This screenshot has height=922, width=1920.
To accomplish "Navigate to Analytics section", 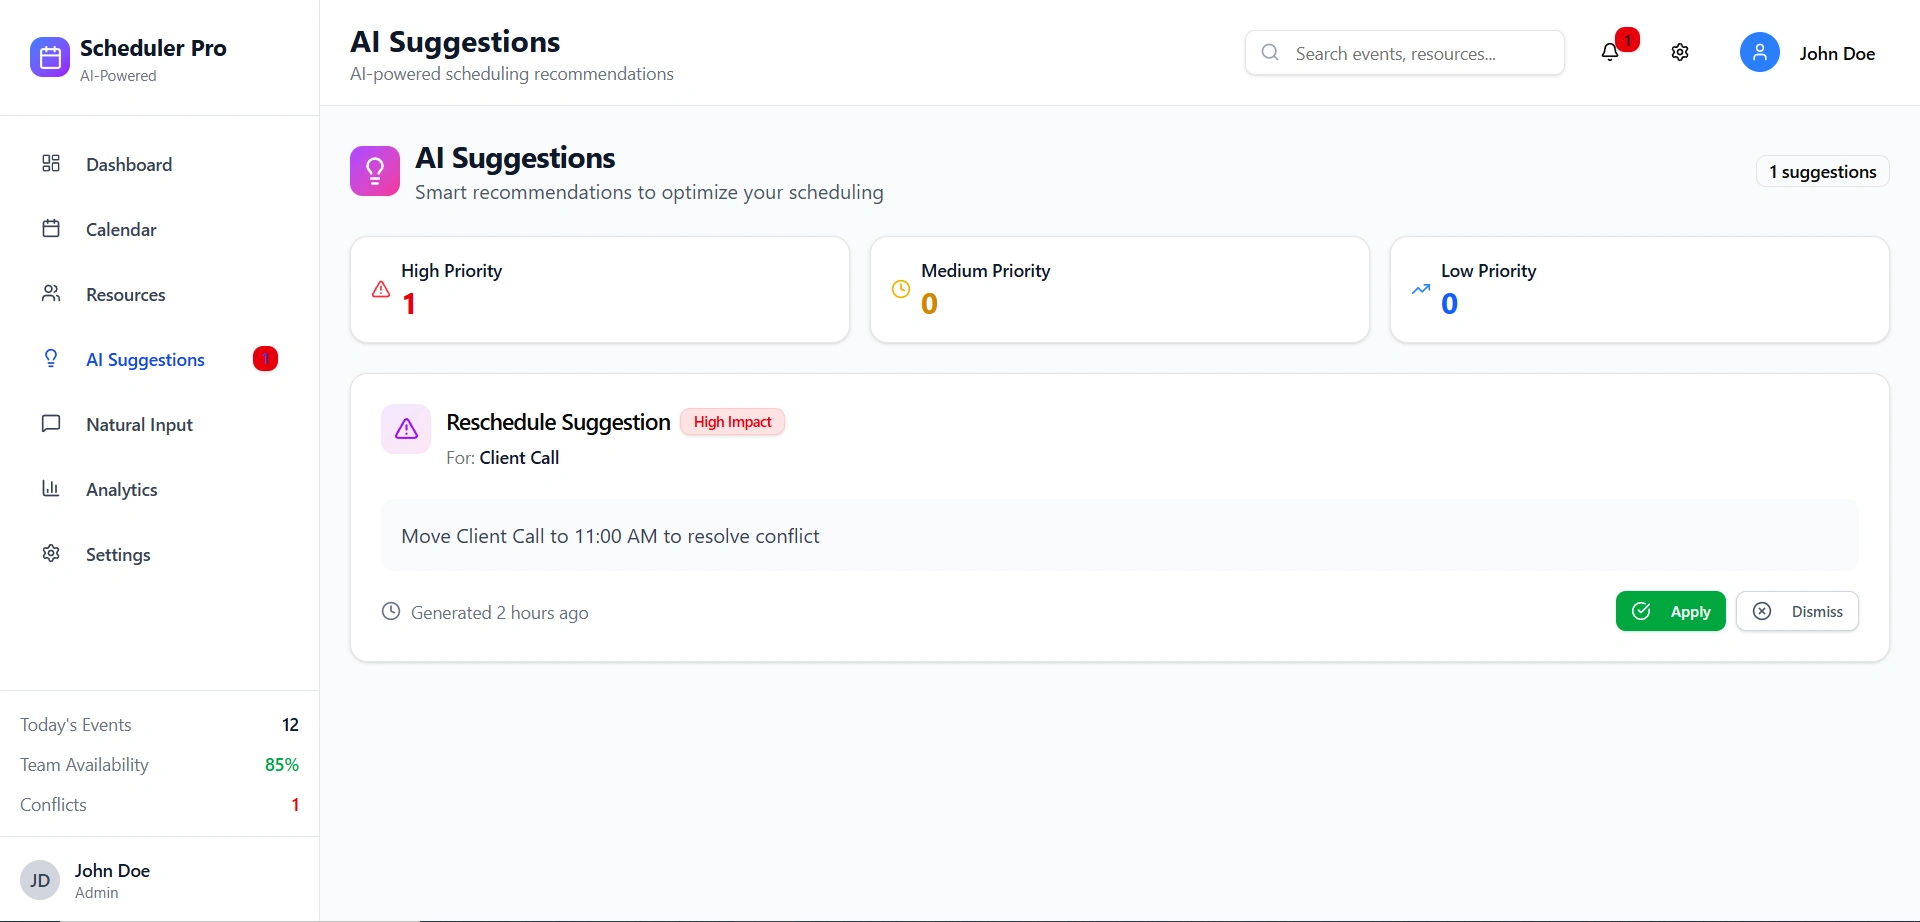I will tap(122, 489).
